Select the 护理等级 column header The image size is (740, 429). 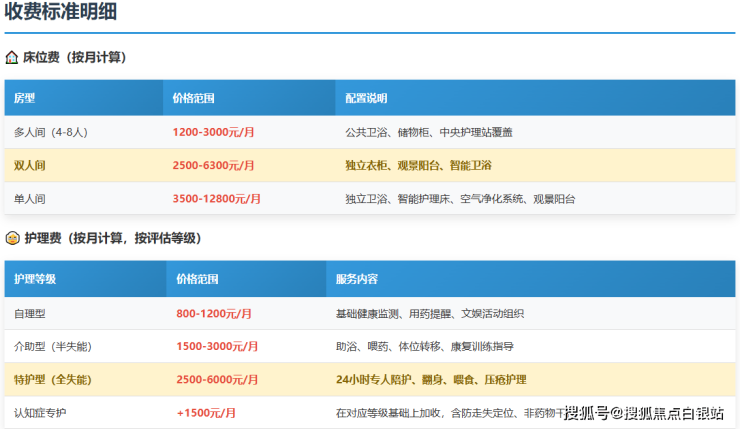tap(35, 279)
